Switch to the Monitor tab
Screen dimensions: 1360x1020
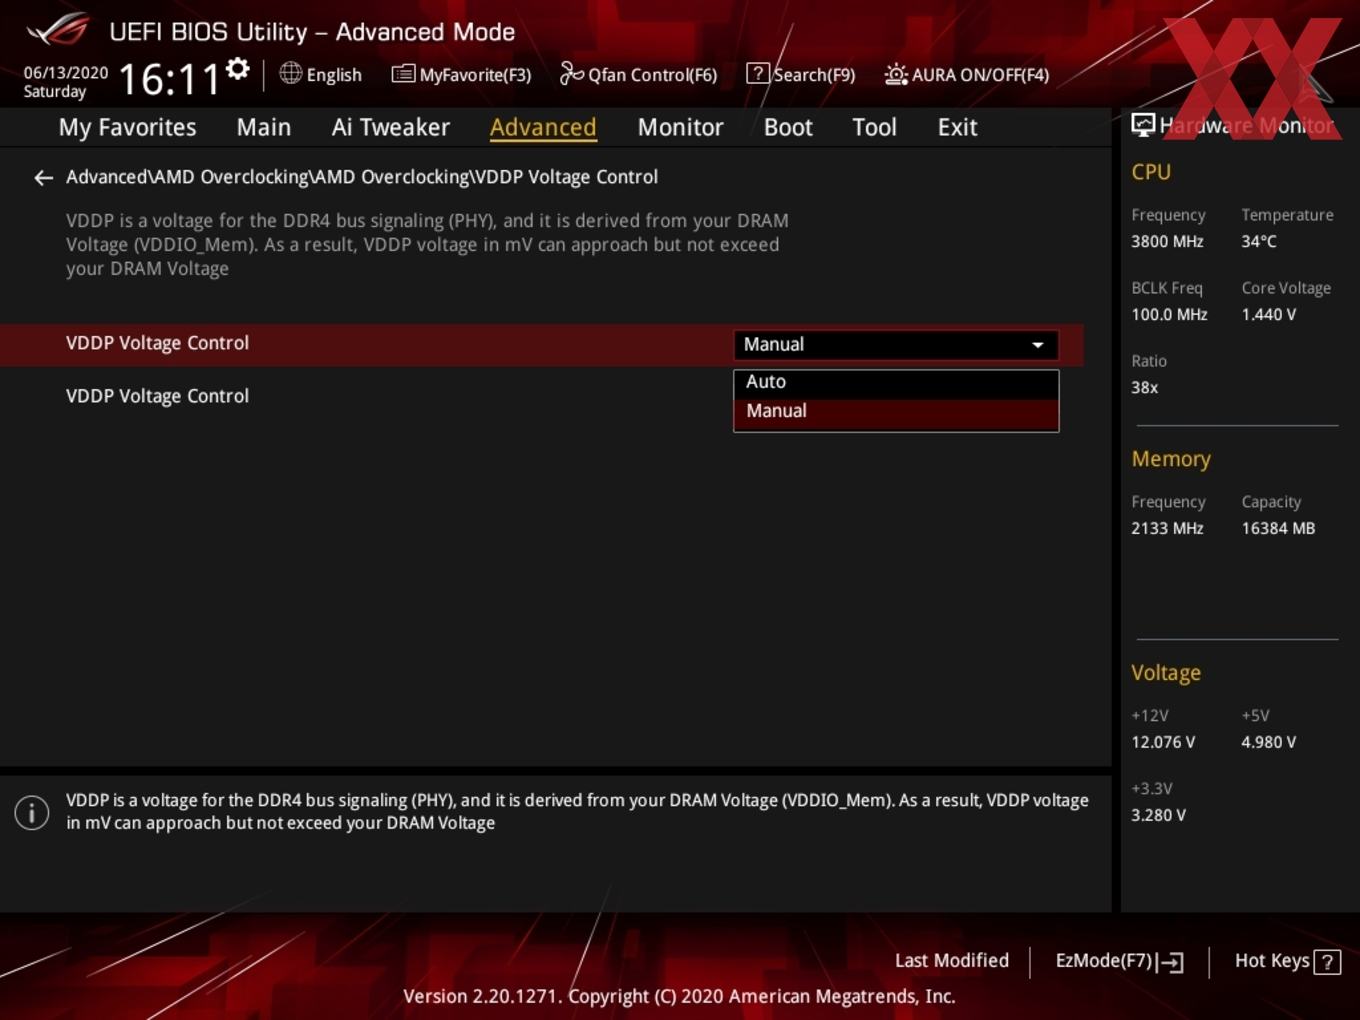click(x=680, y=127)
